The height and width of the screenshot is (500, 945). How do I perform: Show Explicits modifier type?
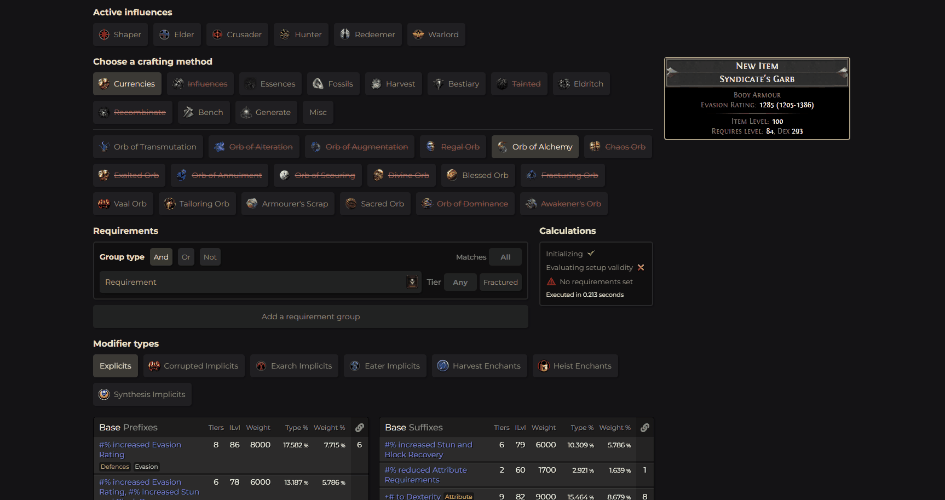point(115,366)
